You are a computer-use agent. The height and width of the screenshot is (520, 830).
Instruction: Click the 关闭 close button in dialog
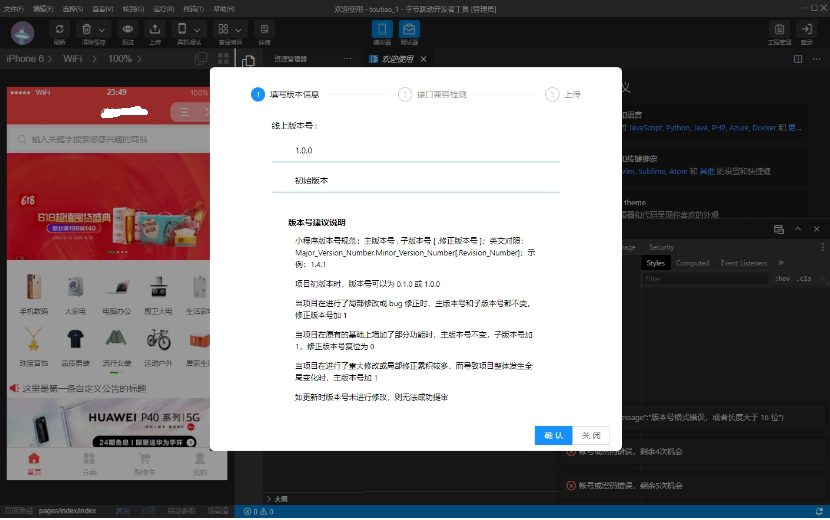tap(590, 435)
